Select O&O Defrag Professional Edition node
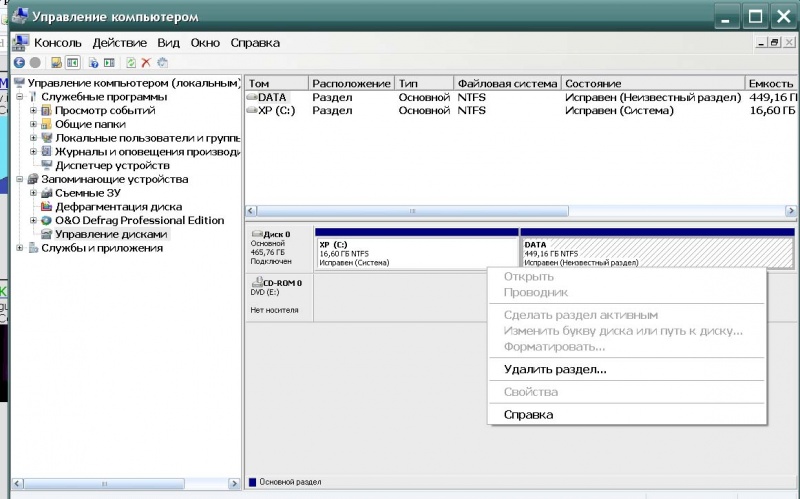Image resolution: width=800 pixels, height=499 pixels. (x=139, y=220)
